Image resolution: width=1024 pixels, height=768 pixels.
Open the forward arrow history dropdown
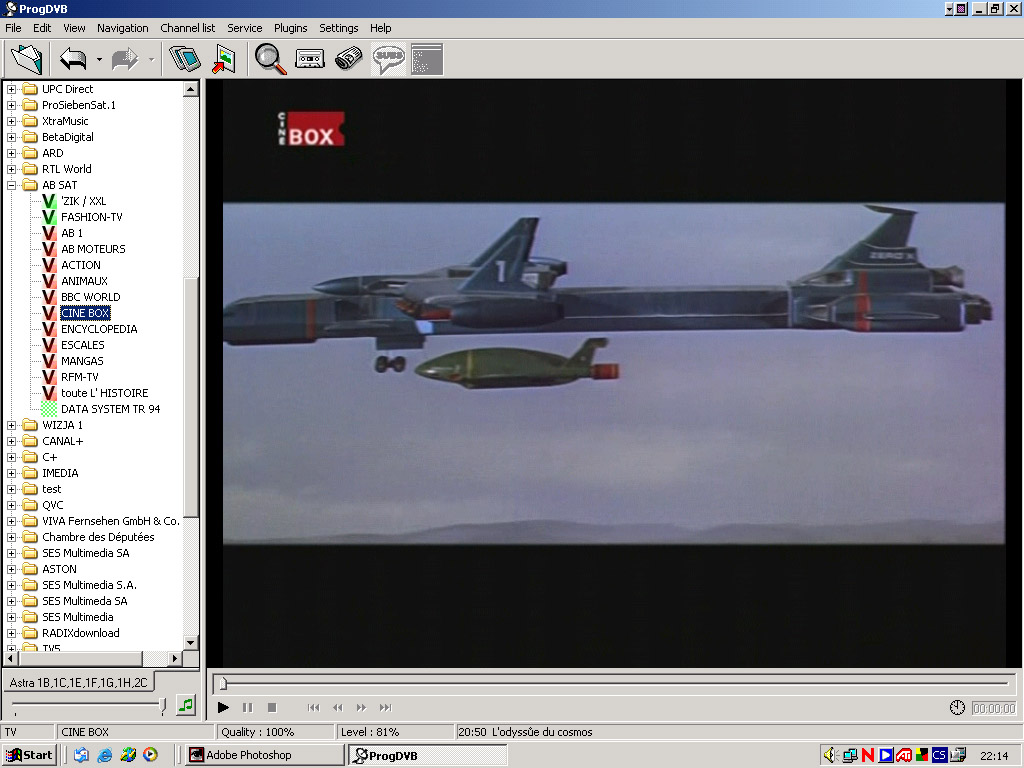[x=151, y=59]
